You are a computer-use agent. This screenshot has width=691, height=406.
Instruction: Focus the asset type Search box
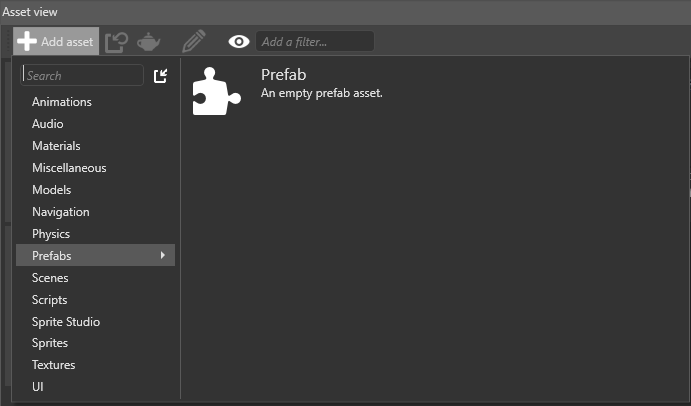[84, 75]
